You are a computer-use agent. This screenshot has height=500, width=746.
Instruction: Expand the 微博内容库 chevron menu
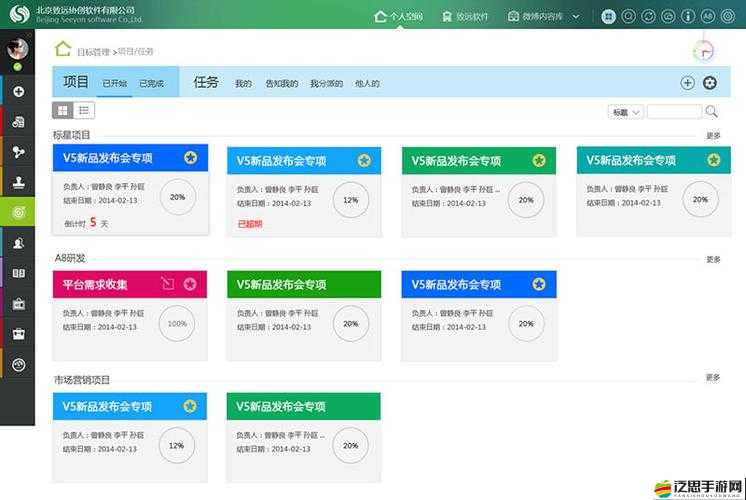pyautogui.click(x=576, y=17)
